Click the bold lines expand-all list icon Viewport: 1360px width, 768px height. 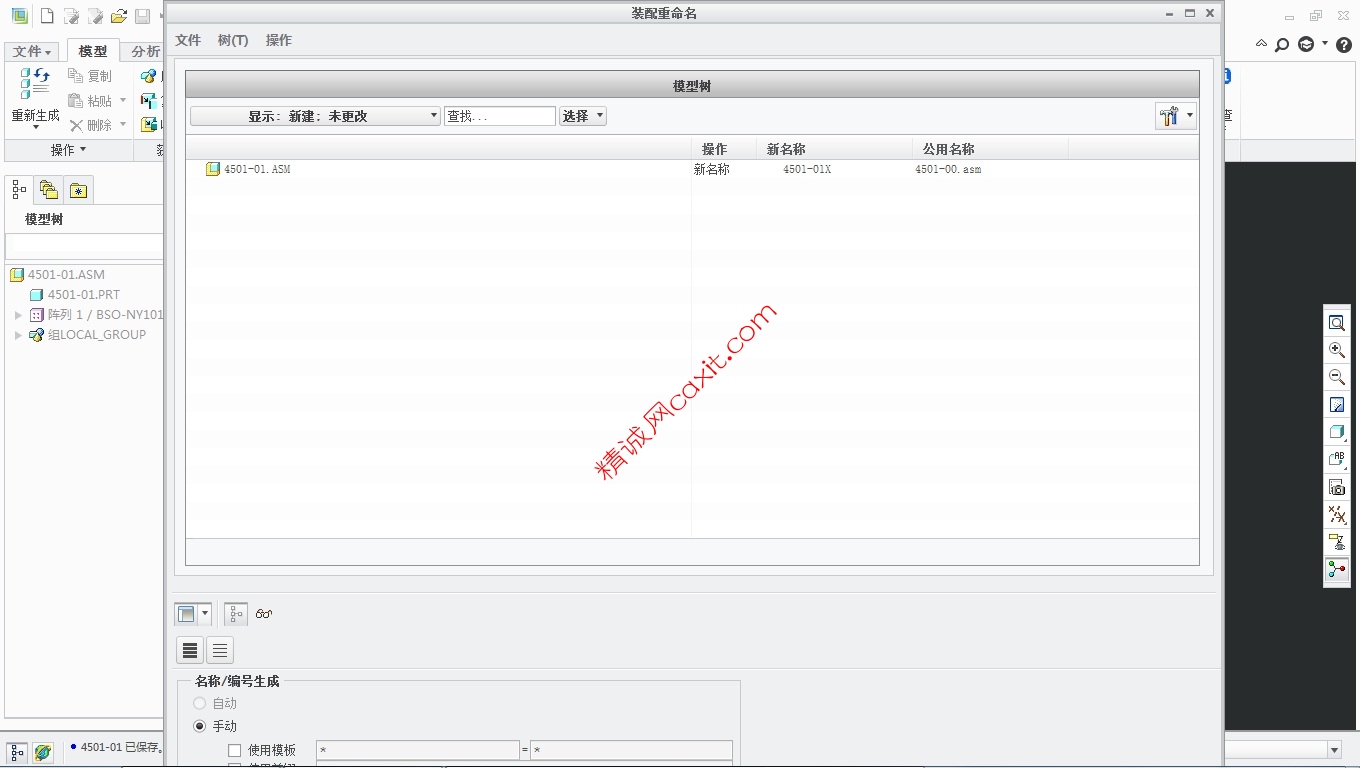(x=190, y=650)
